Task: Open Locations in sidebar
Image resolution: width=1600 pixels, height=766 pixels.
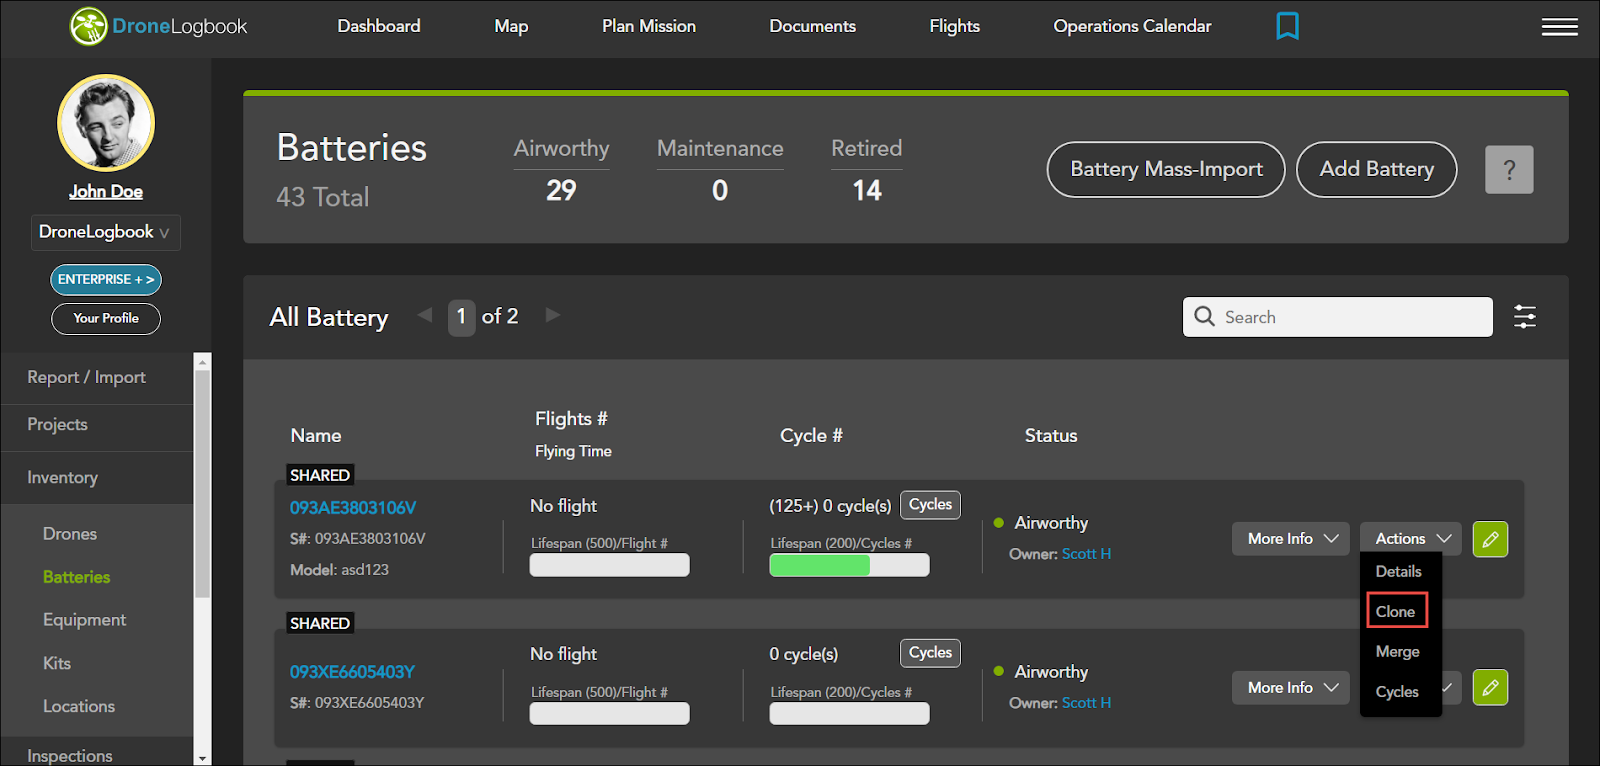Action: 79,706
